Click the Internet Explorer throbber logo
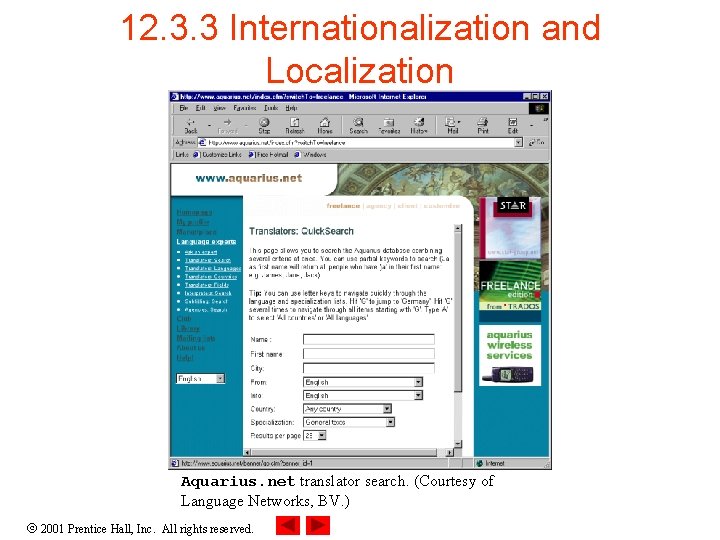 click(x=538, y=108)
